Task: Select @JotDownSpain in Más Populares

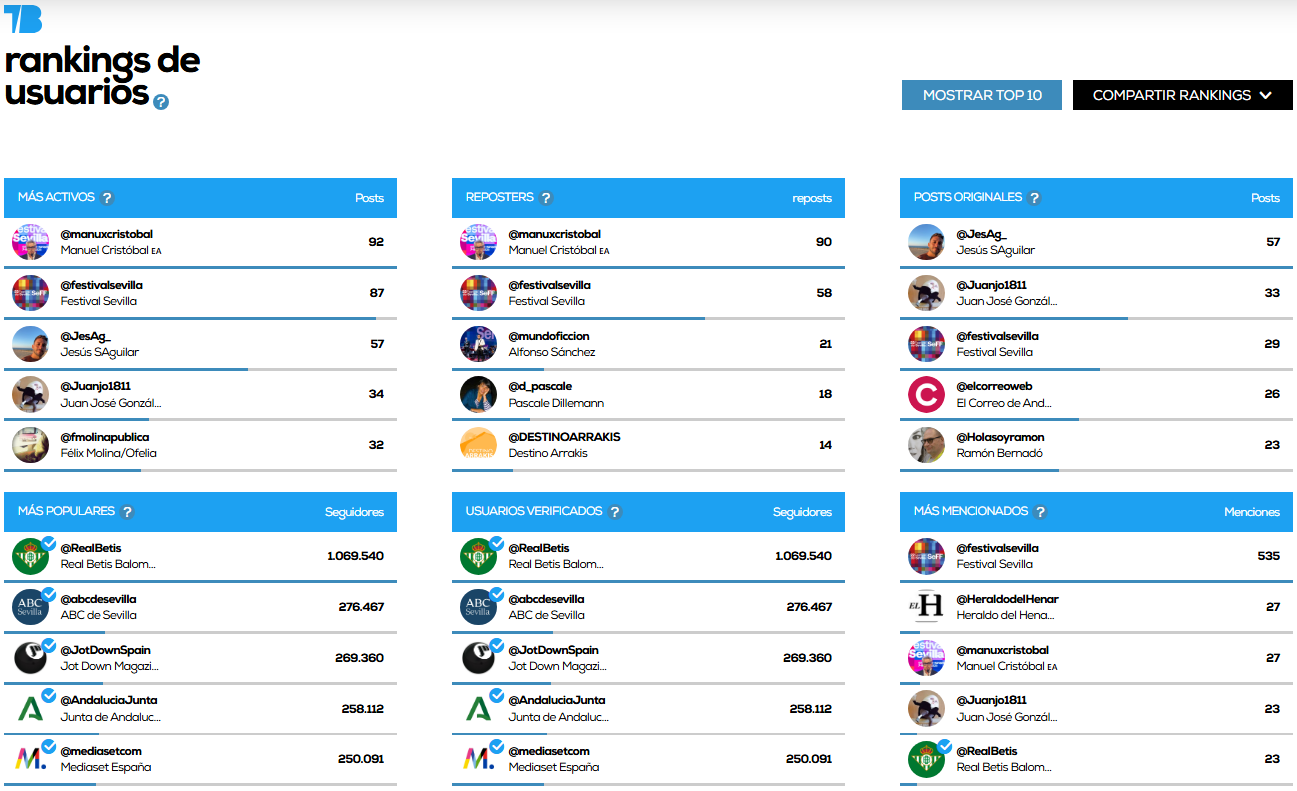Action: pos(105,650)
